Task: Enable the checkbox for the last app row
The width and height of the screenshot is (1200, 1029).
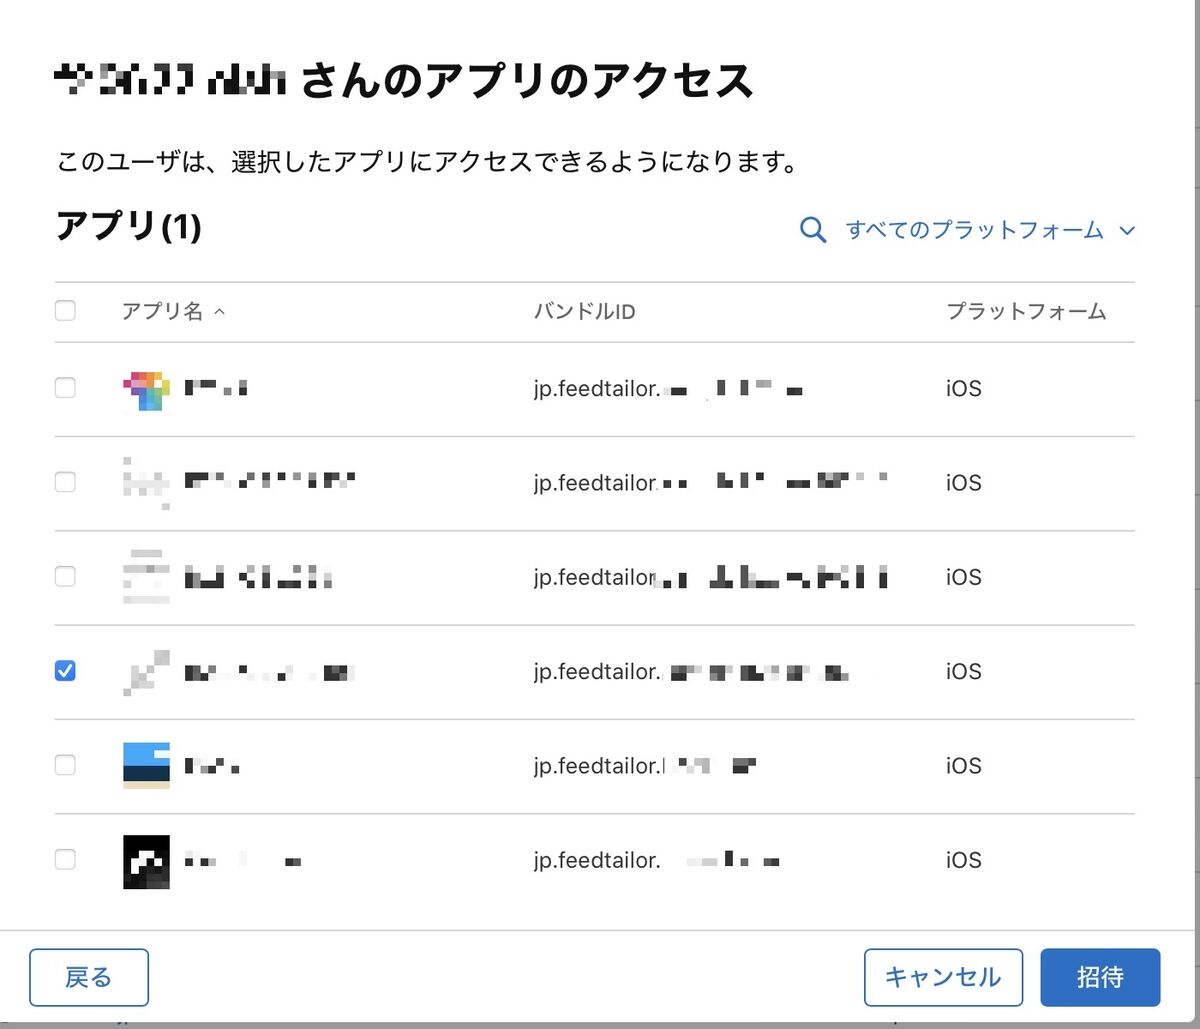Action: tap(65, 859)
